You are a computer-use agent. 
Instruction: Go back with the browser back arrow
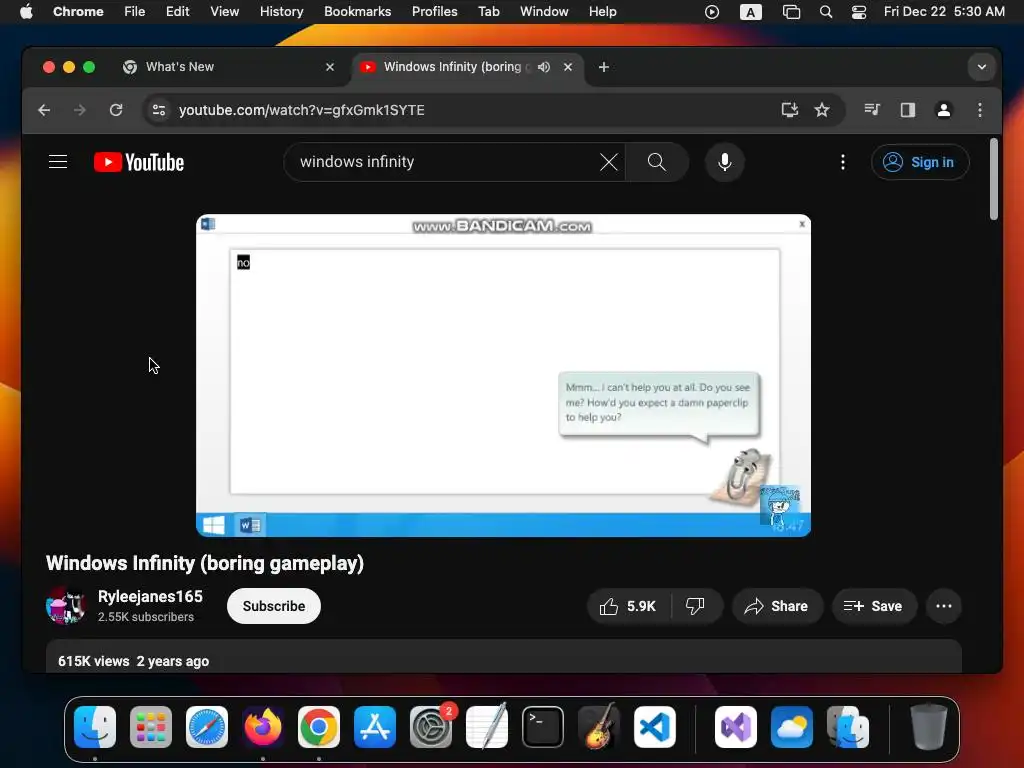[44, 110]
